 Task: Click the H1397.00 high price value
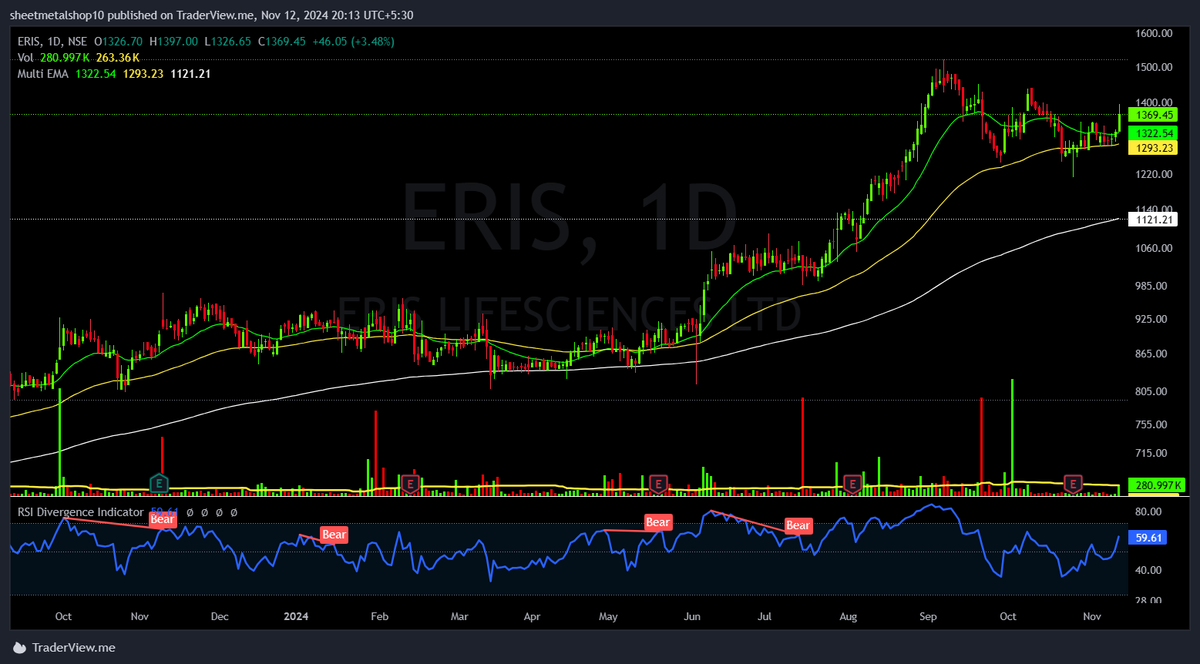pyautogui.click(x=174, y=42)
